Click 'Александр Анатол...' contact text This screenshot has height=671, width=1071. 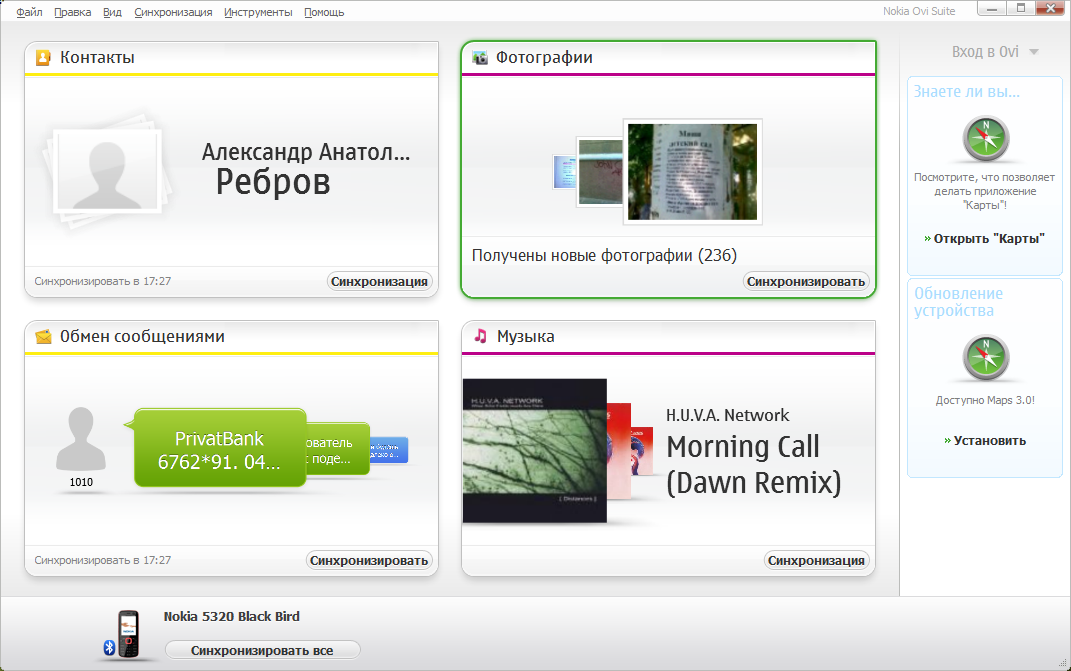tap(305, 152)
